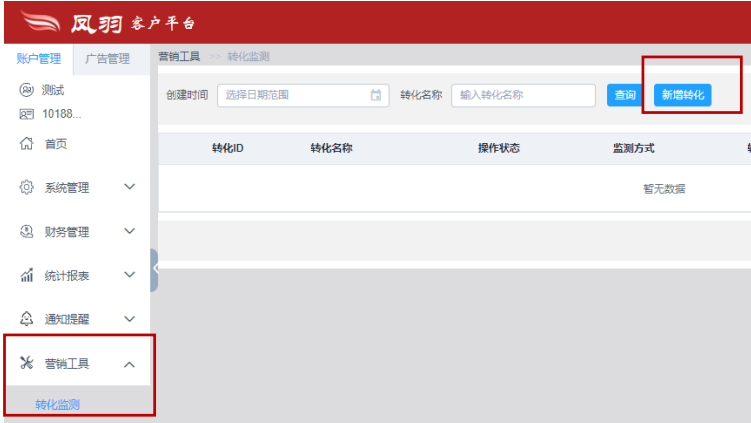Image resolution: width=751 pixels, height=423 pixels.
Task: Collapse the 营销工具 menu chevron
Action: (x=129, y=364)
